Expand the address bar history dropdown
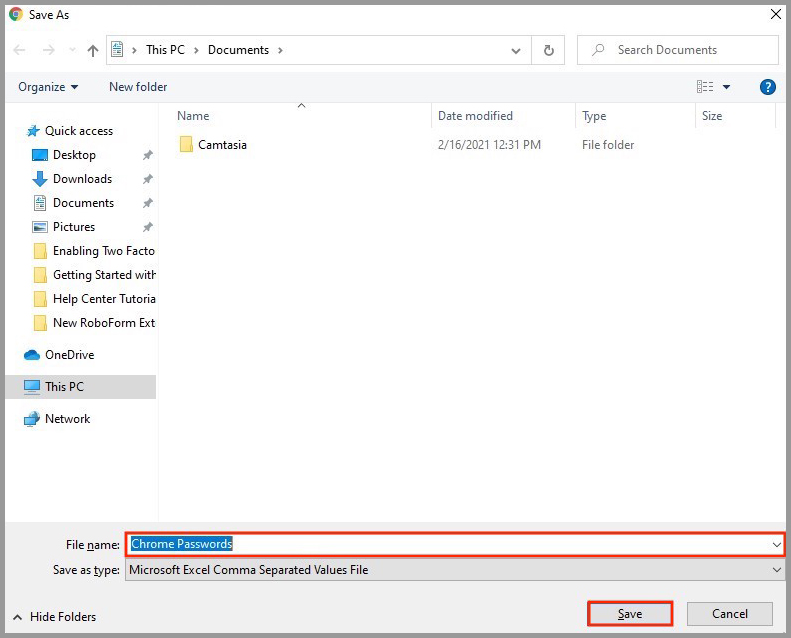The width and height of the screenshot is (791, 638). tap(516, 50)
